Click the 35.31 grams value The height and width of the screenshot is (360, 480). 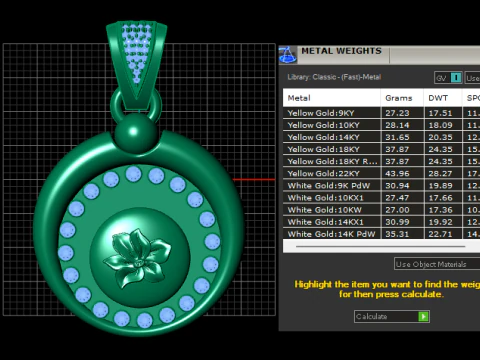coord(397,234)
